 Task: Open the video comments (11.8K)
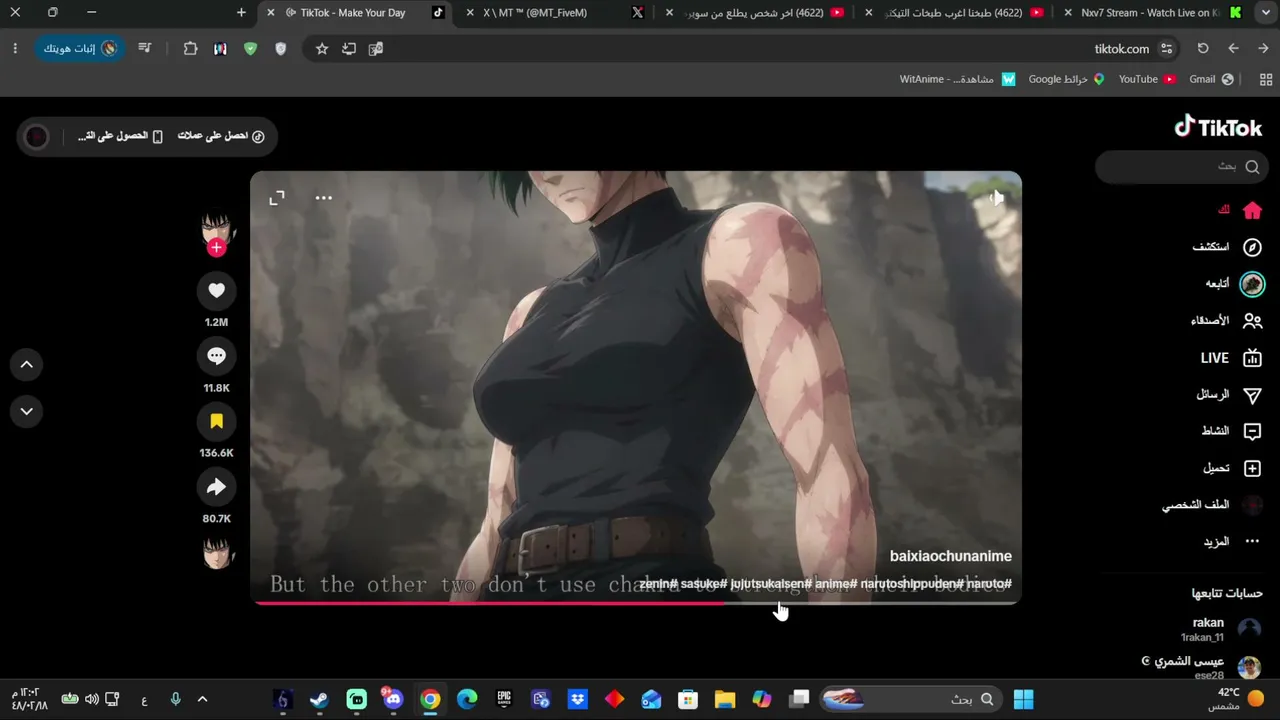216,356
